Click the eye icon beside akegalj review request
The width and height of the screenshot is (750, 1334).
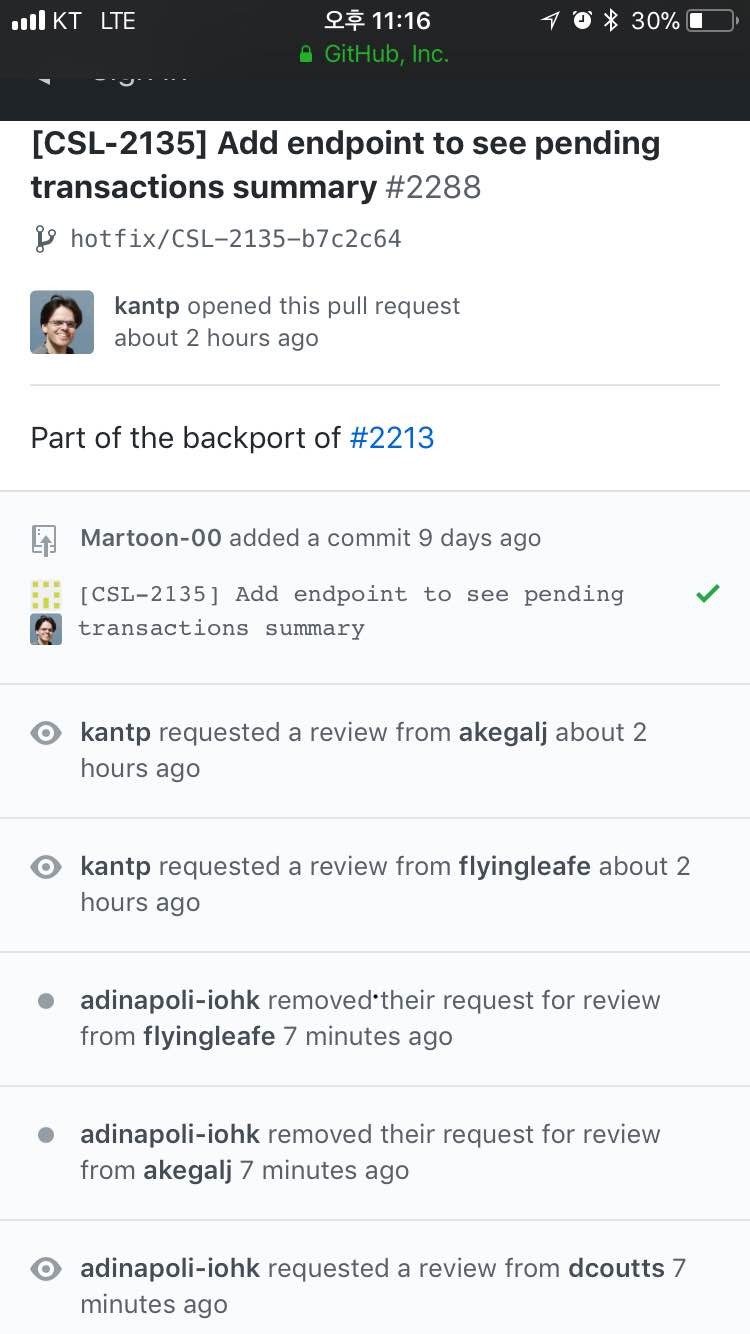pos(45,733)
